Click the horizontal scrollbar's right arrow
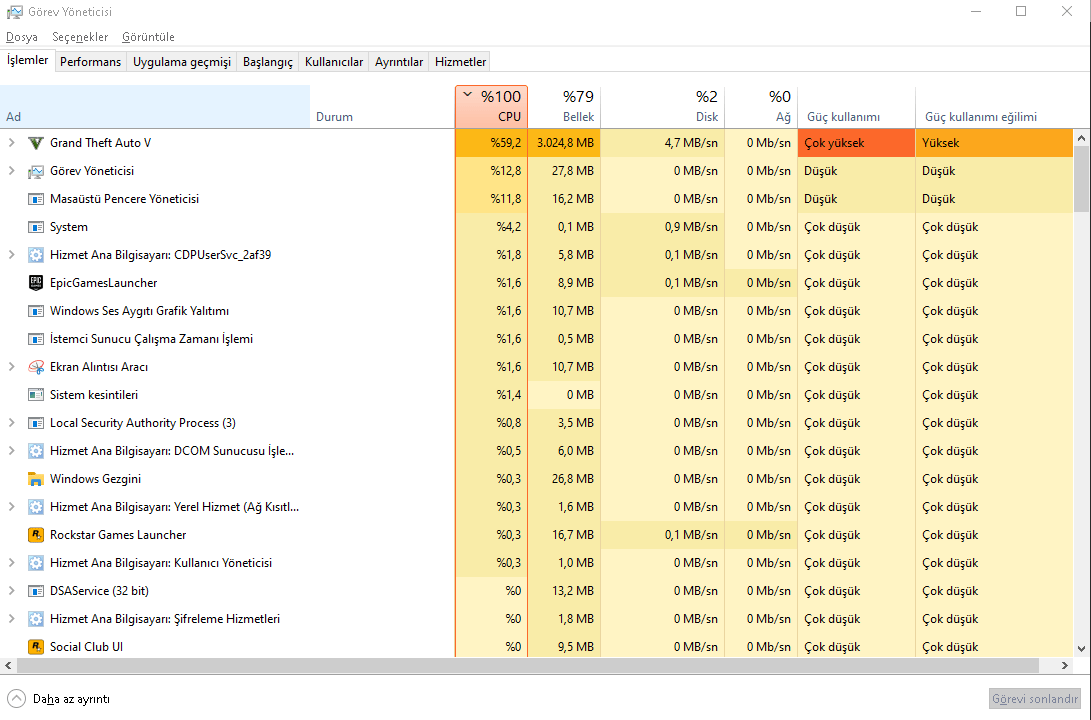This screenshot has height=720, width=1091. tap(1066, 665)
